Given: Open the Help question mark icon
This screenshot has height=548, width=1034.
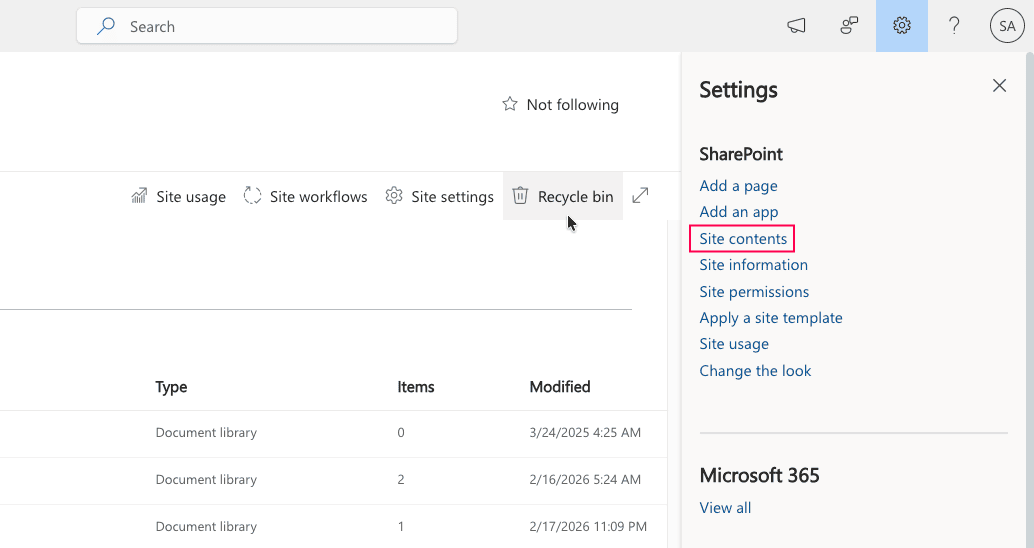Looking at the screenshot, I should (x=954, y=26).
